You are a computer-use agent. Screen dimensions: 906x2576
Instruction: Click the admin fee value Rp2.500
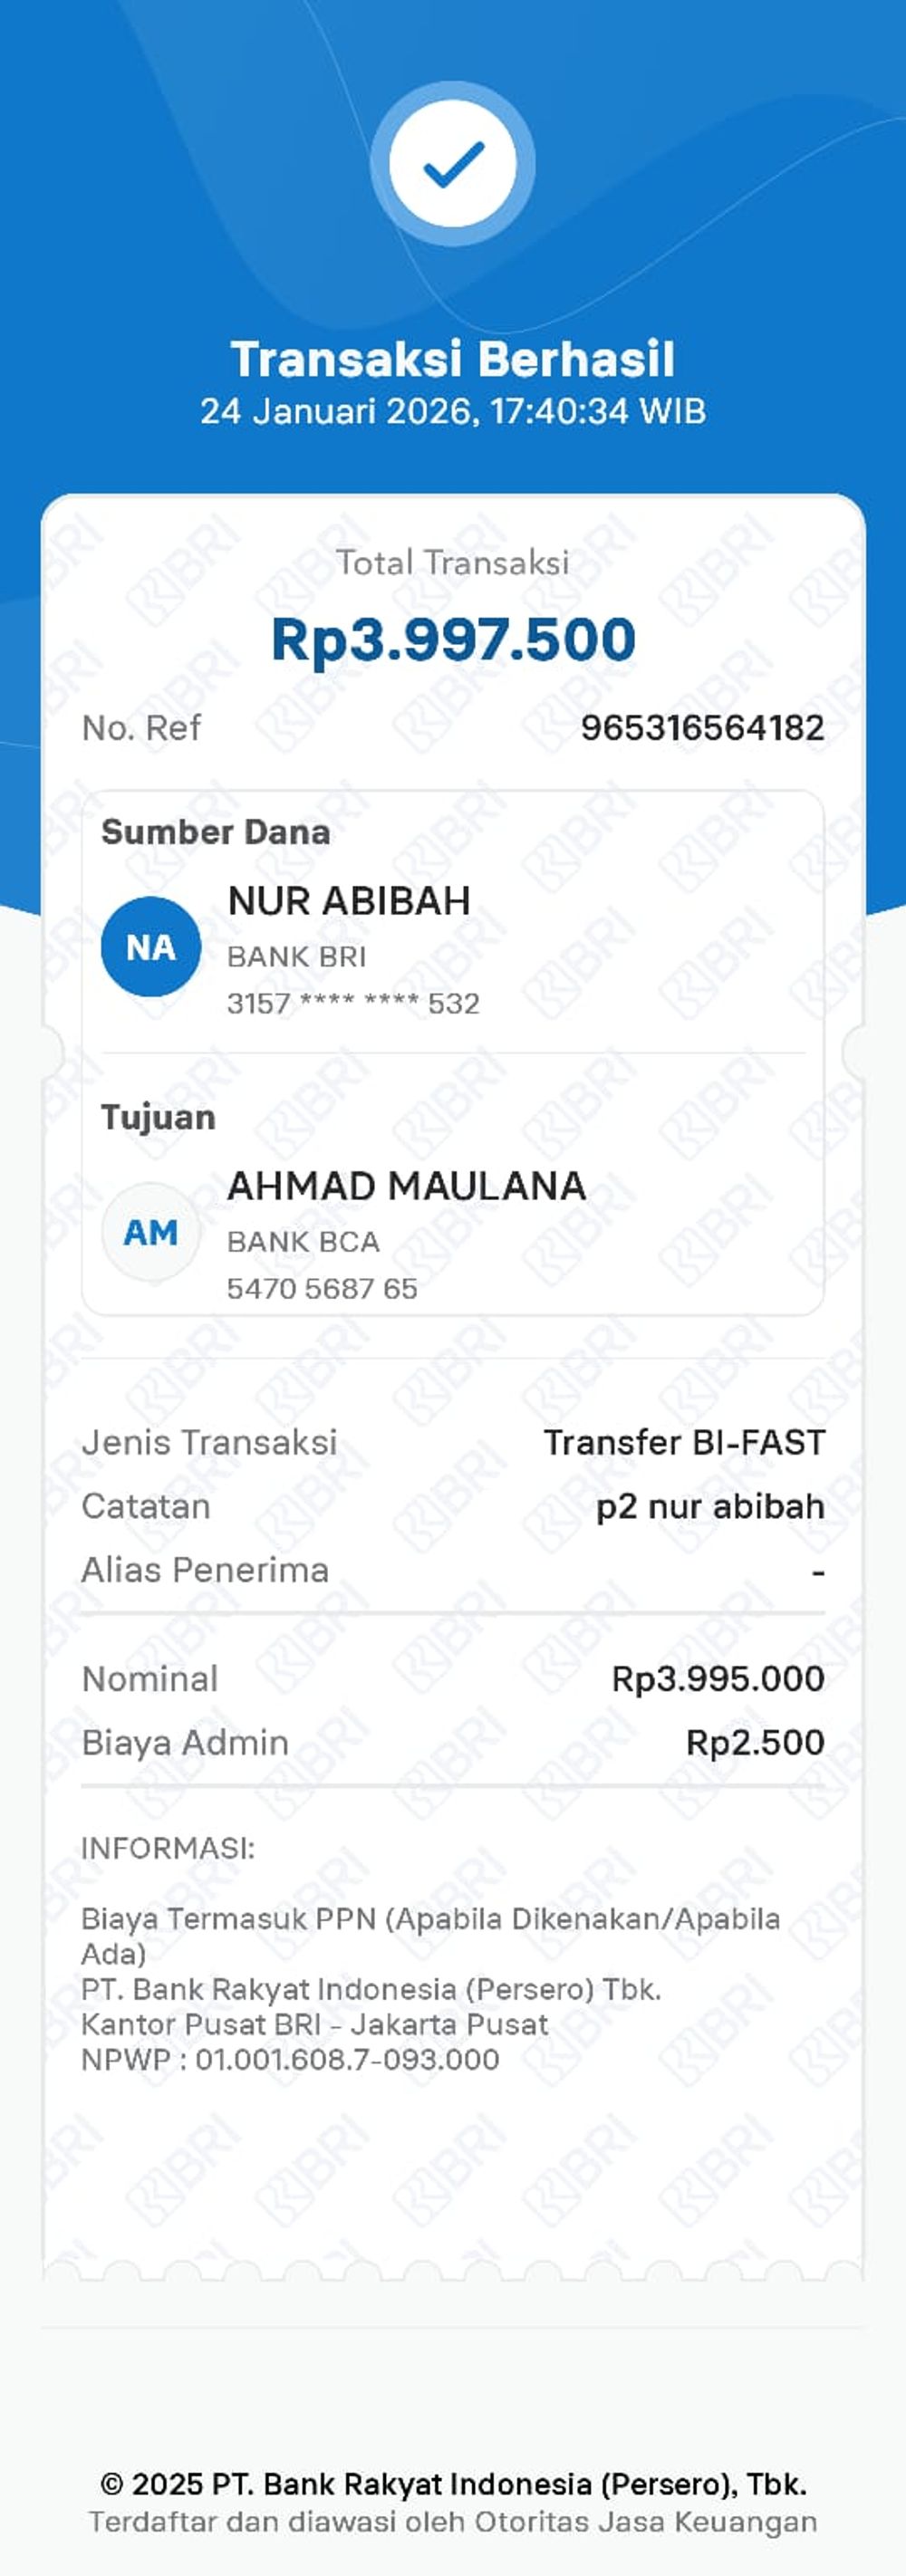[755, 1742]
